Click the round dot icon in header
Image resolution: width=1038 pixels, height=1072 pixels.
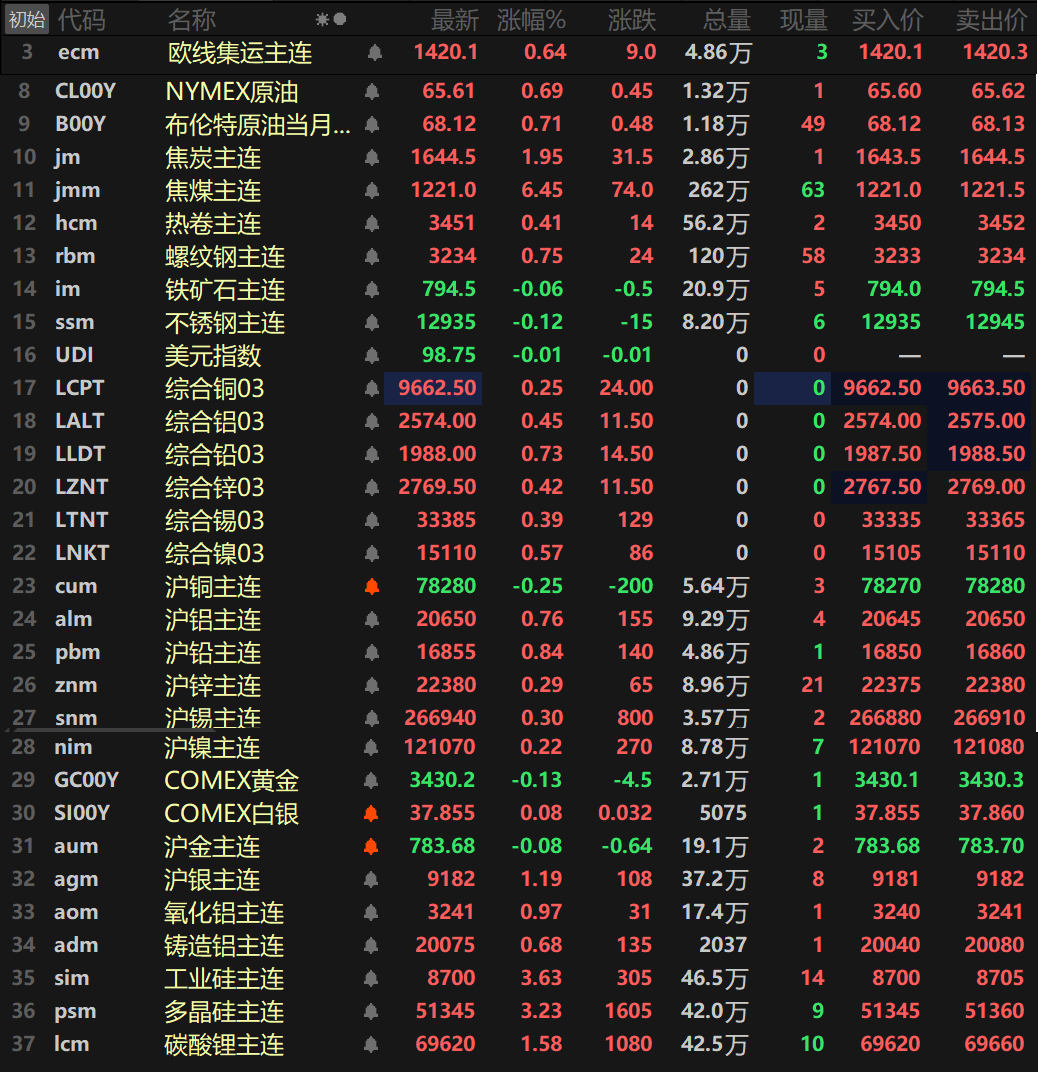pos(340,19)
